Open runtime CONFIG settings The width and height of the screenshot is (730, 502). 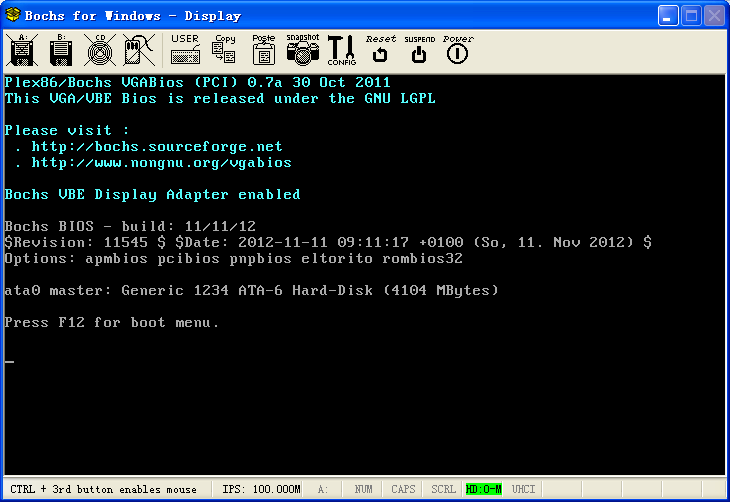click(342, 50)
